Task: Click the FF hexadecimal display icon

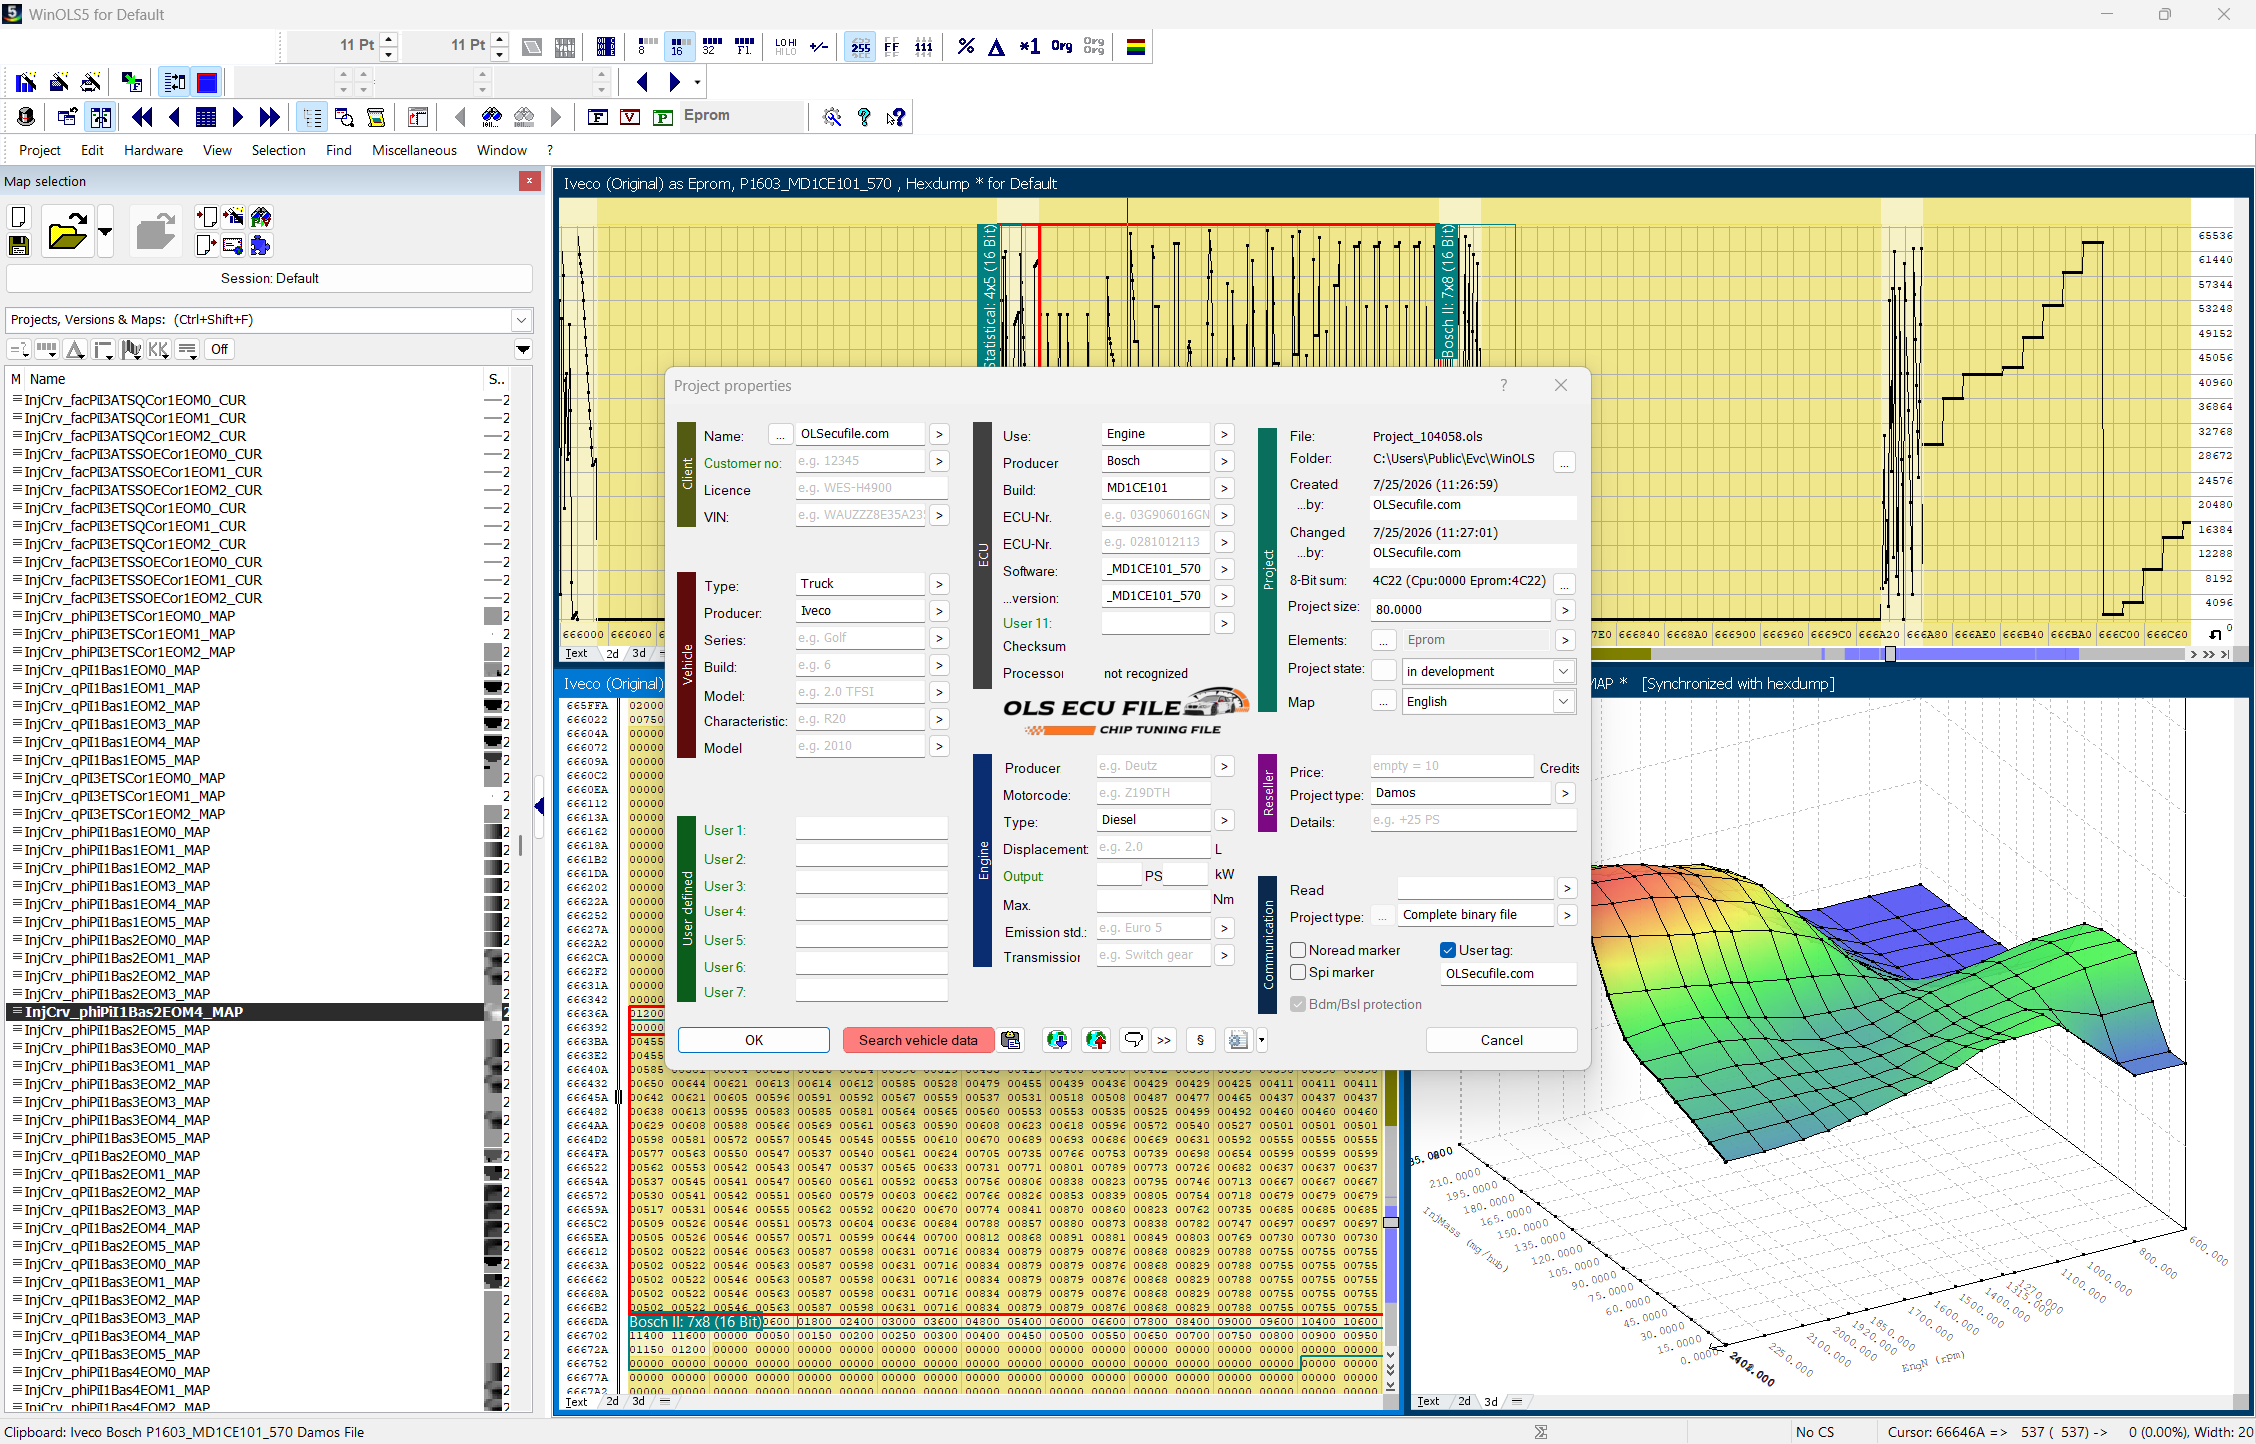Action: 892,46
